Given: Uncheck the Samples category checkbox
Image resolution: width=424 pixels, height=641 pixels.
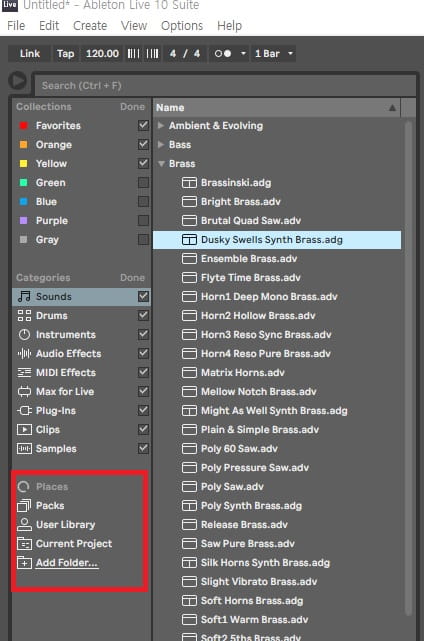Looking at the screenshot, I should (143, 448).
